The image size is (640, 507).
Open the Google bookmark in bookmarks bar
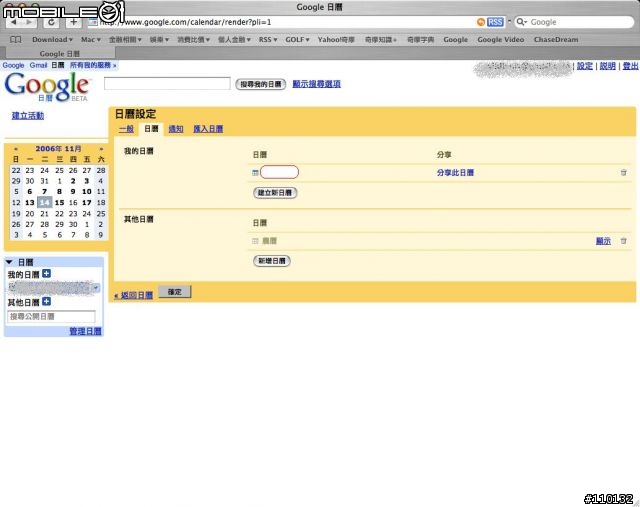(x=456, y=40)
